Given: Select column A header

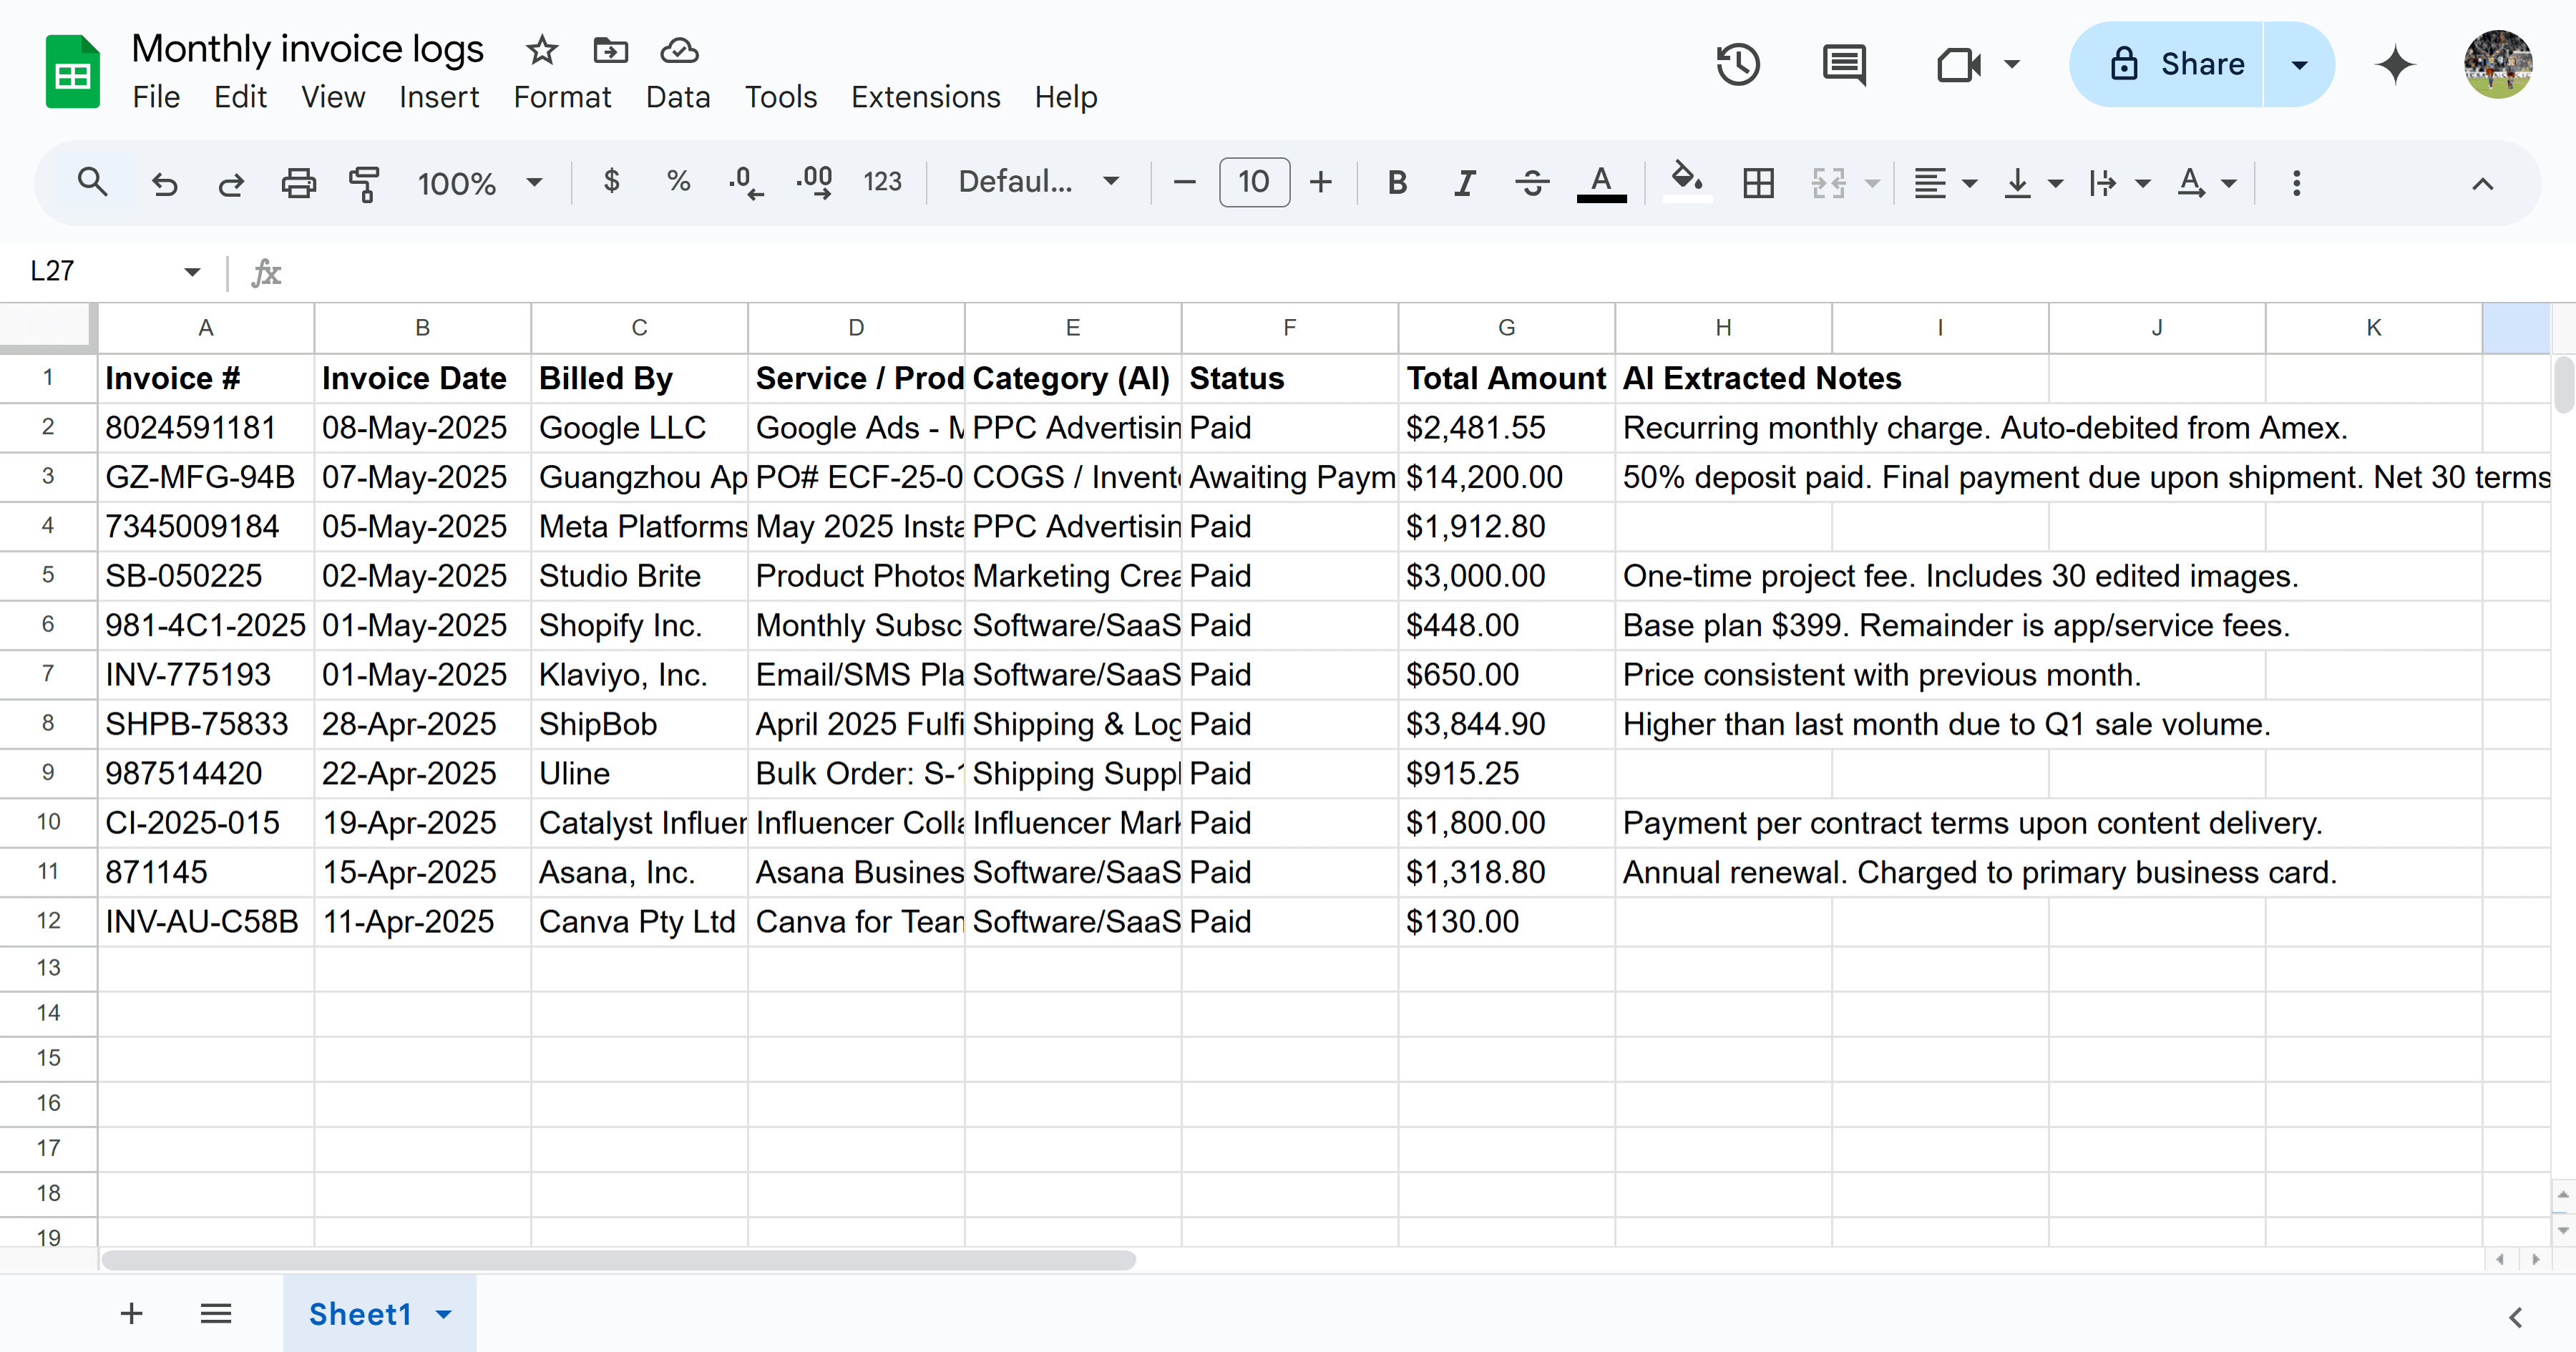Looking at the screenshot, I should [206, 328].
